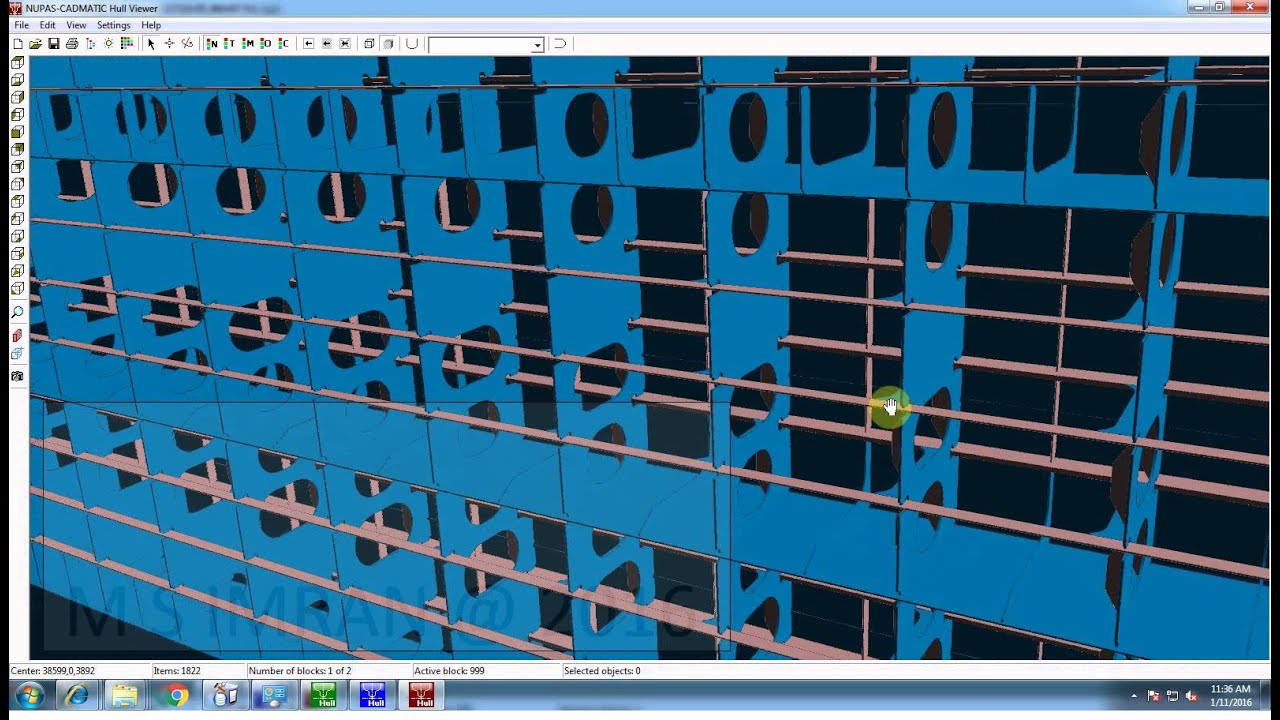Open the Windows Start menu
This screenshot has height=720, width=1280.
click(28, 696)
